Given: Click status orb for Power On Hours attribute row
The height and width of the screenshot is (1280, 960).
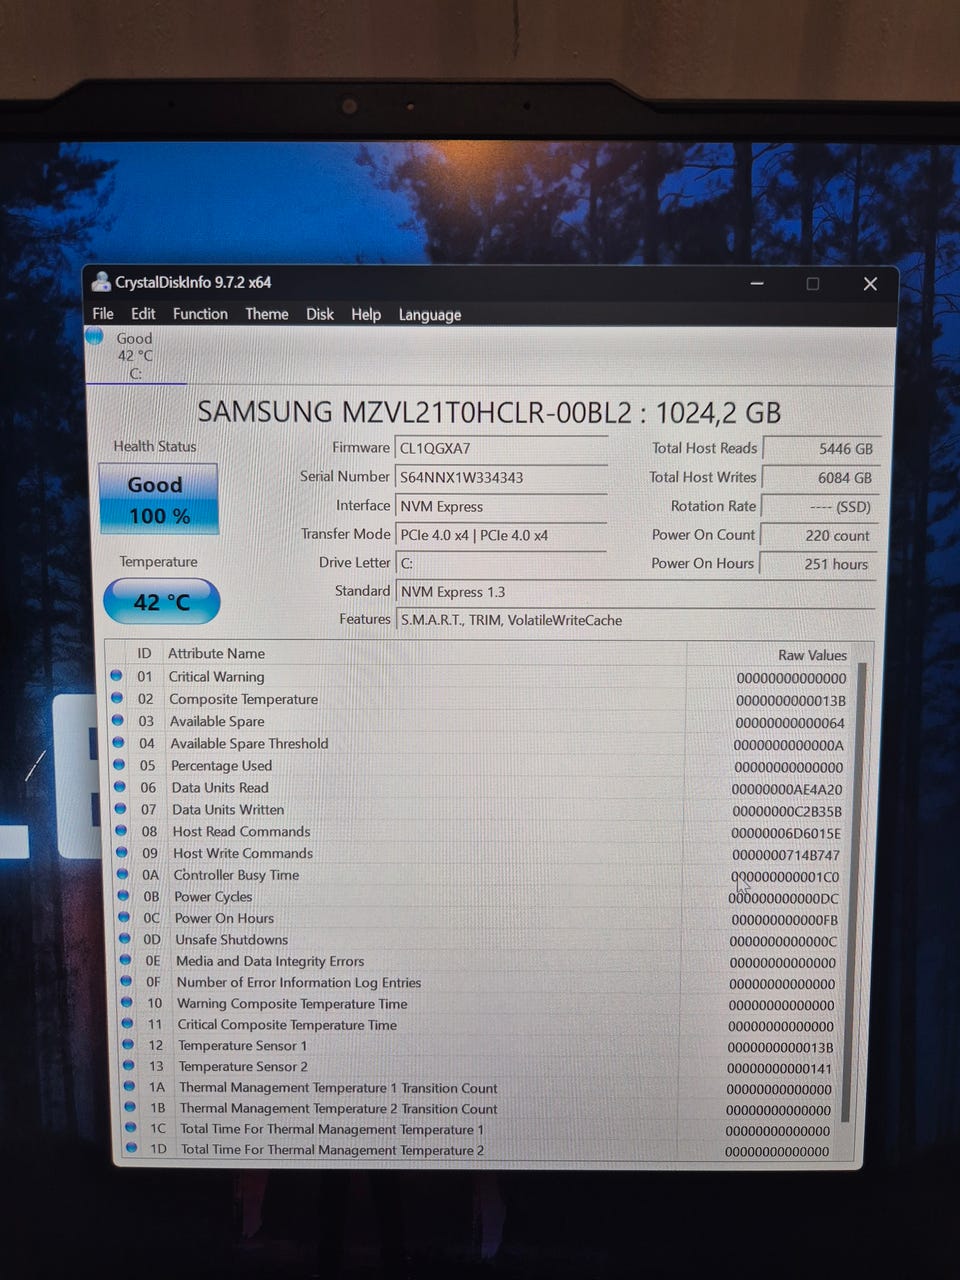Looking at the screenshot, I should pos(124,917).
